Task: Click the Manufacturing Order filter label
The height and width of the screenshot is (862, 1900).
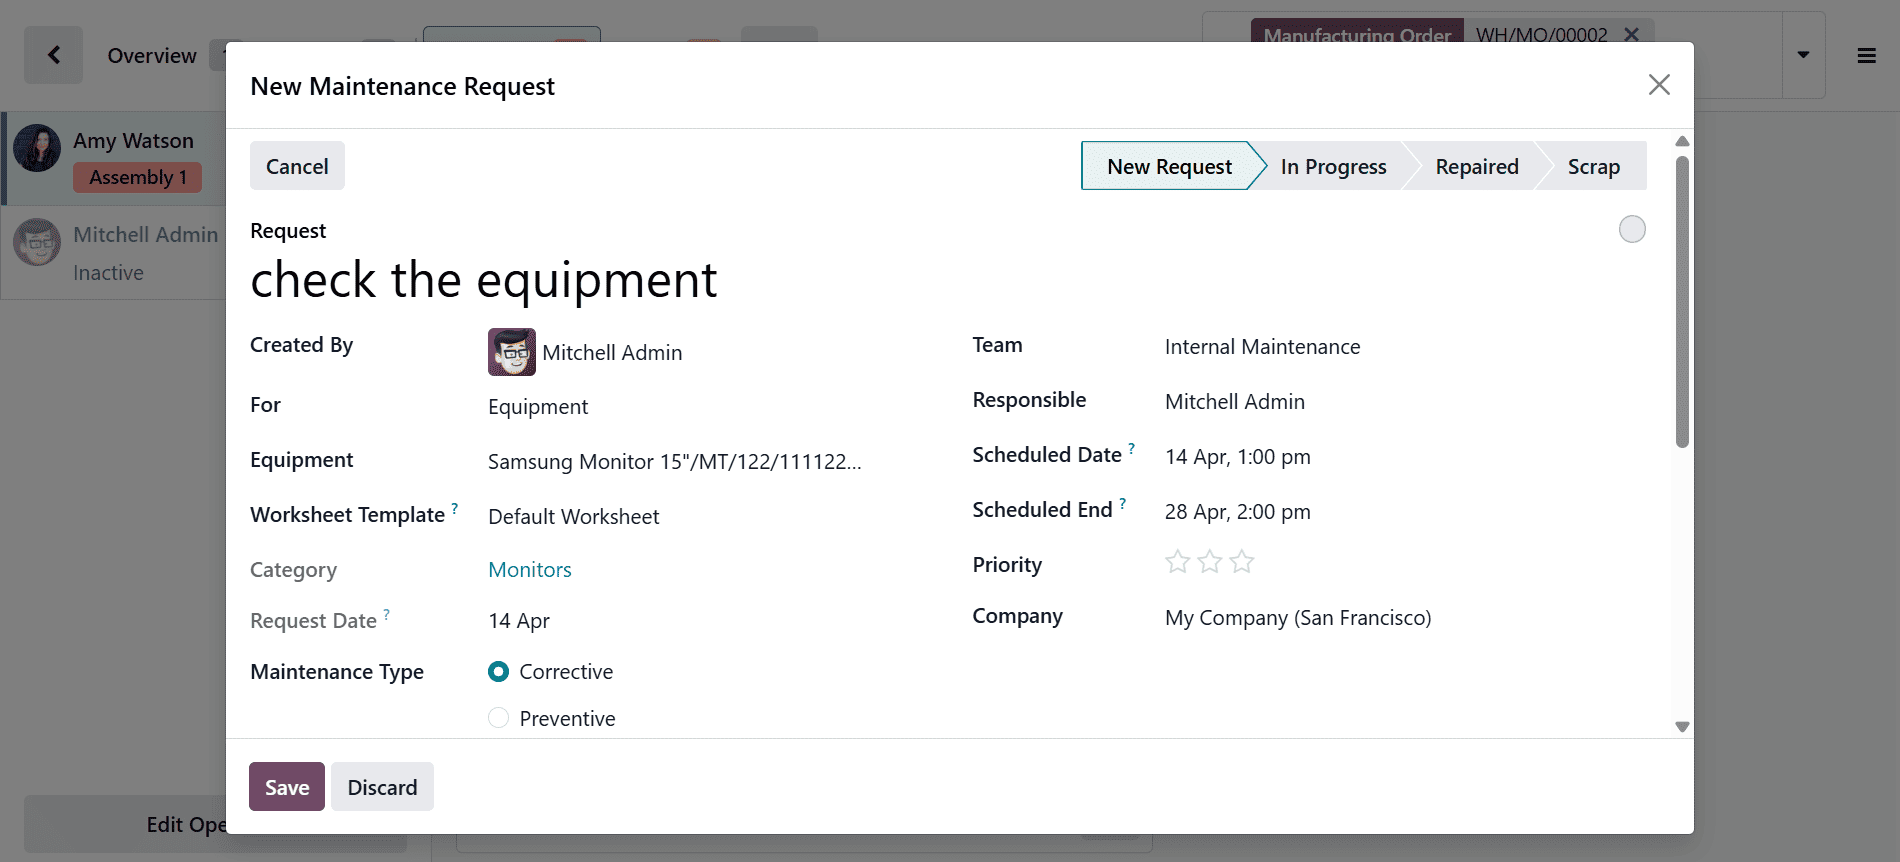Action: 1357,35
